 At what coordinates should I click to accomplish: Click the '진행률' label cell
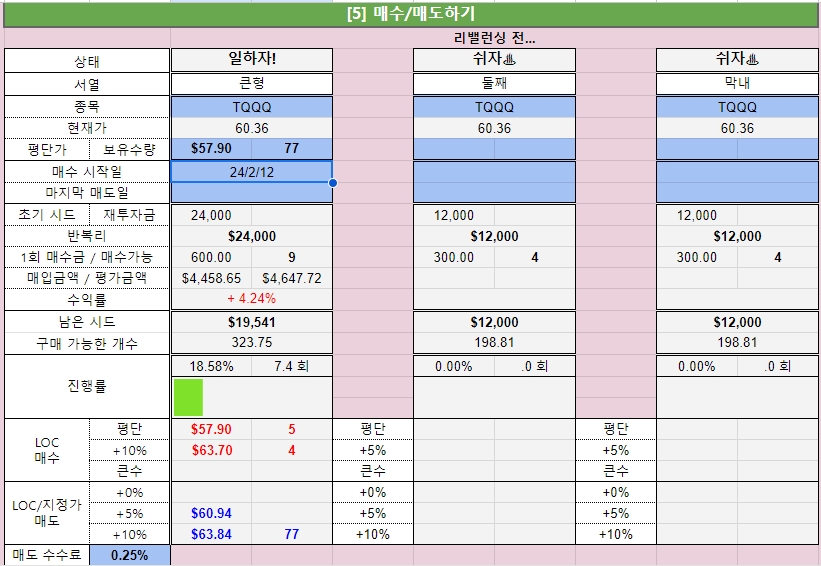point(87,386)
